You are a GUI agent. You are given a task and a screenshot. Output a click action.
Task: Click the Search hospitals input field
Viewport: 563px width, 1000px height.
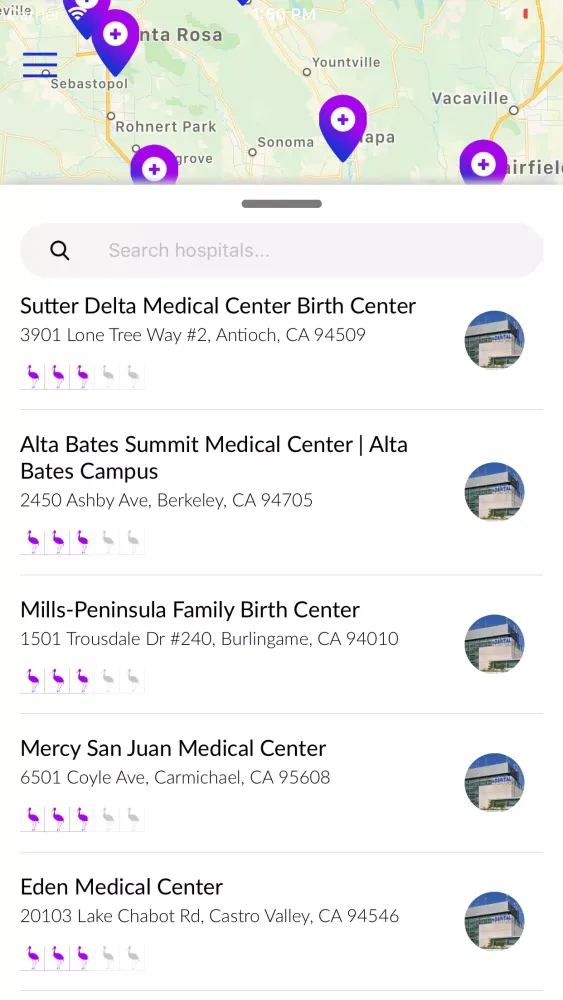[282, 251]
